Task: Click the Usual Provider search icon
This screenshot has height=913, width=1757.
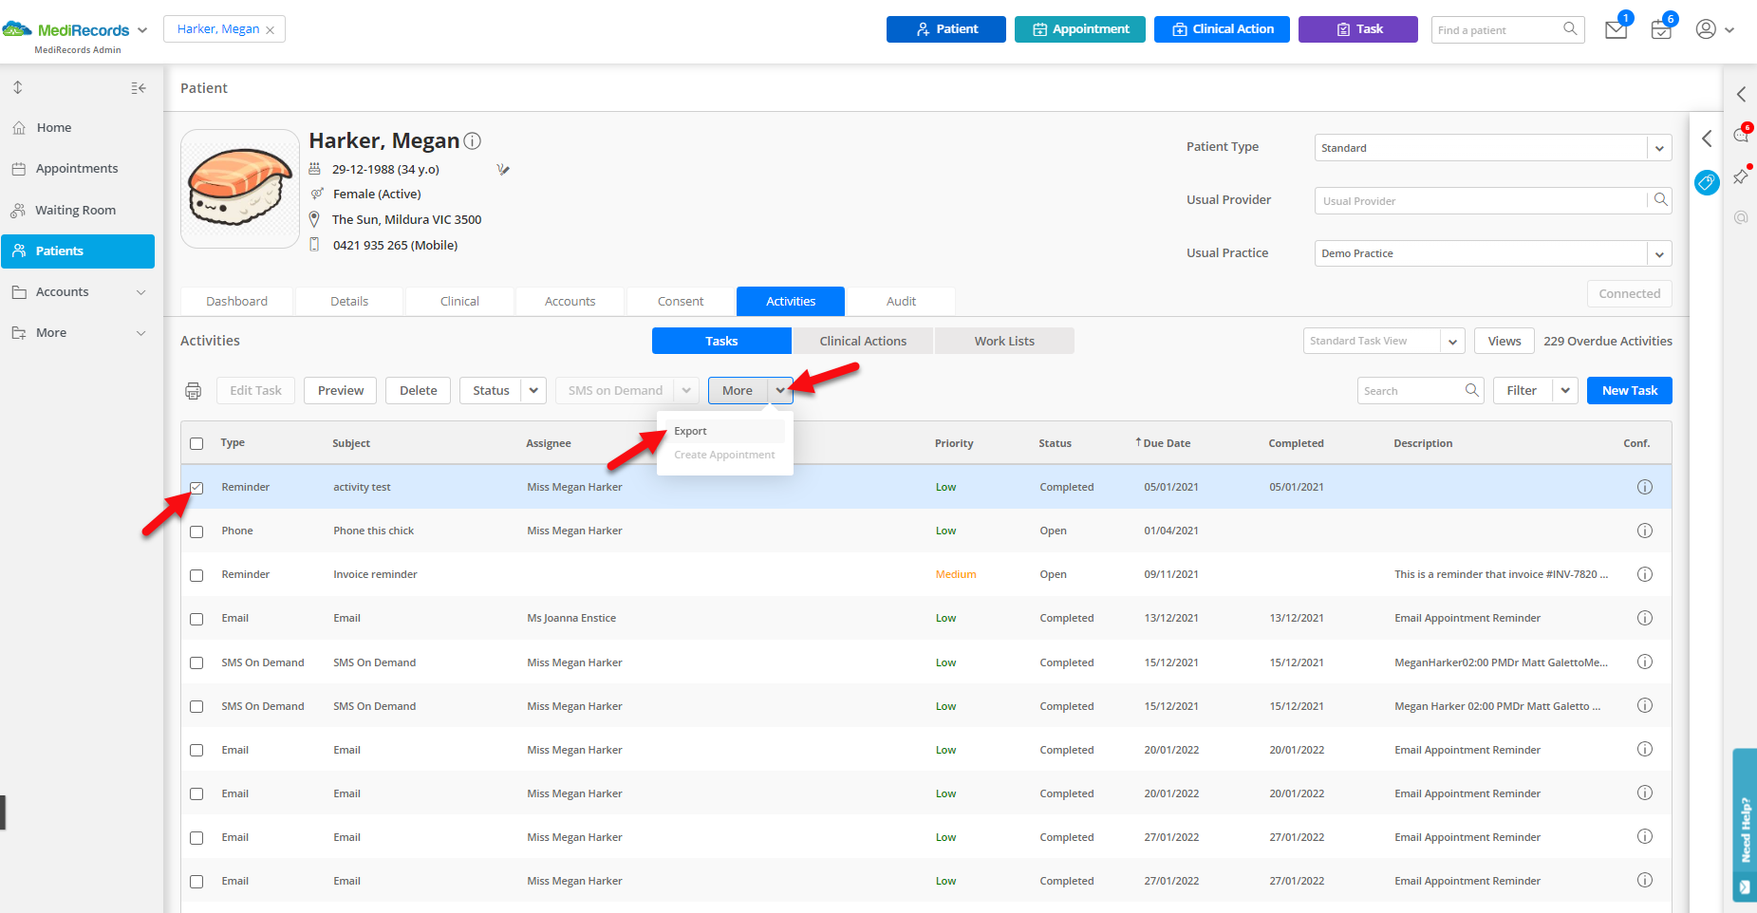Action: [x=1660, y=200]
